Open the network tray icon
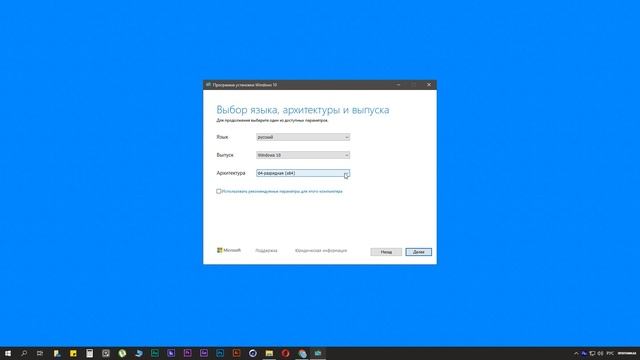This screenshot has width=640, height=360. (x=592, y=353)
